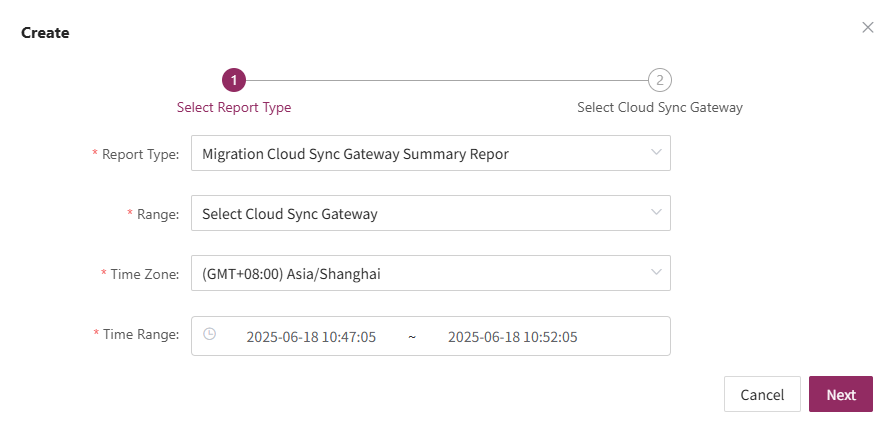Click the Next button

[841, 394]
